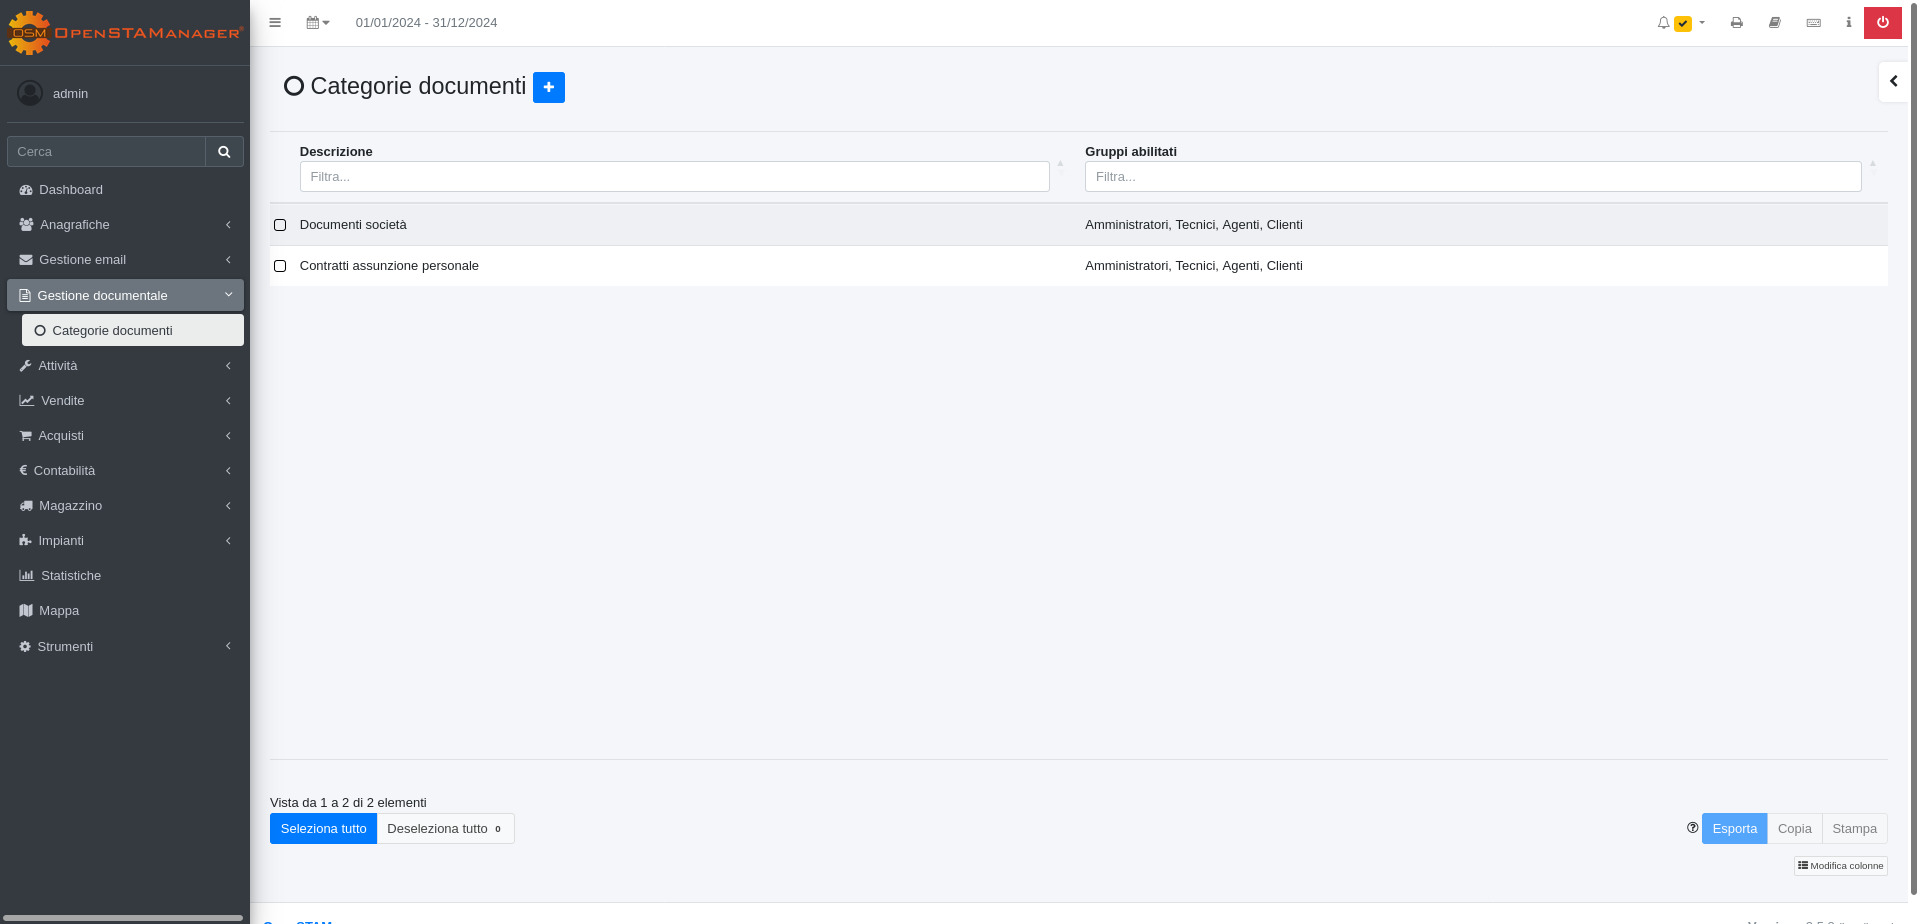Click the sidebar search magnifier icon

click(224, 152)
